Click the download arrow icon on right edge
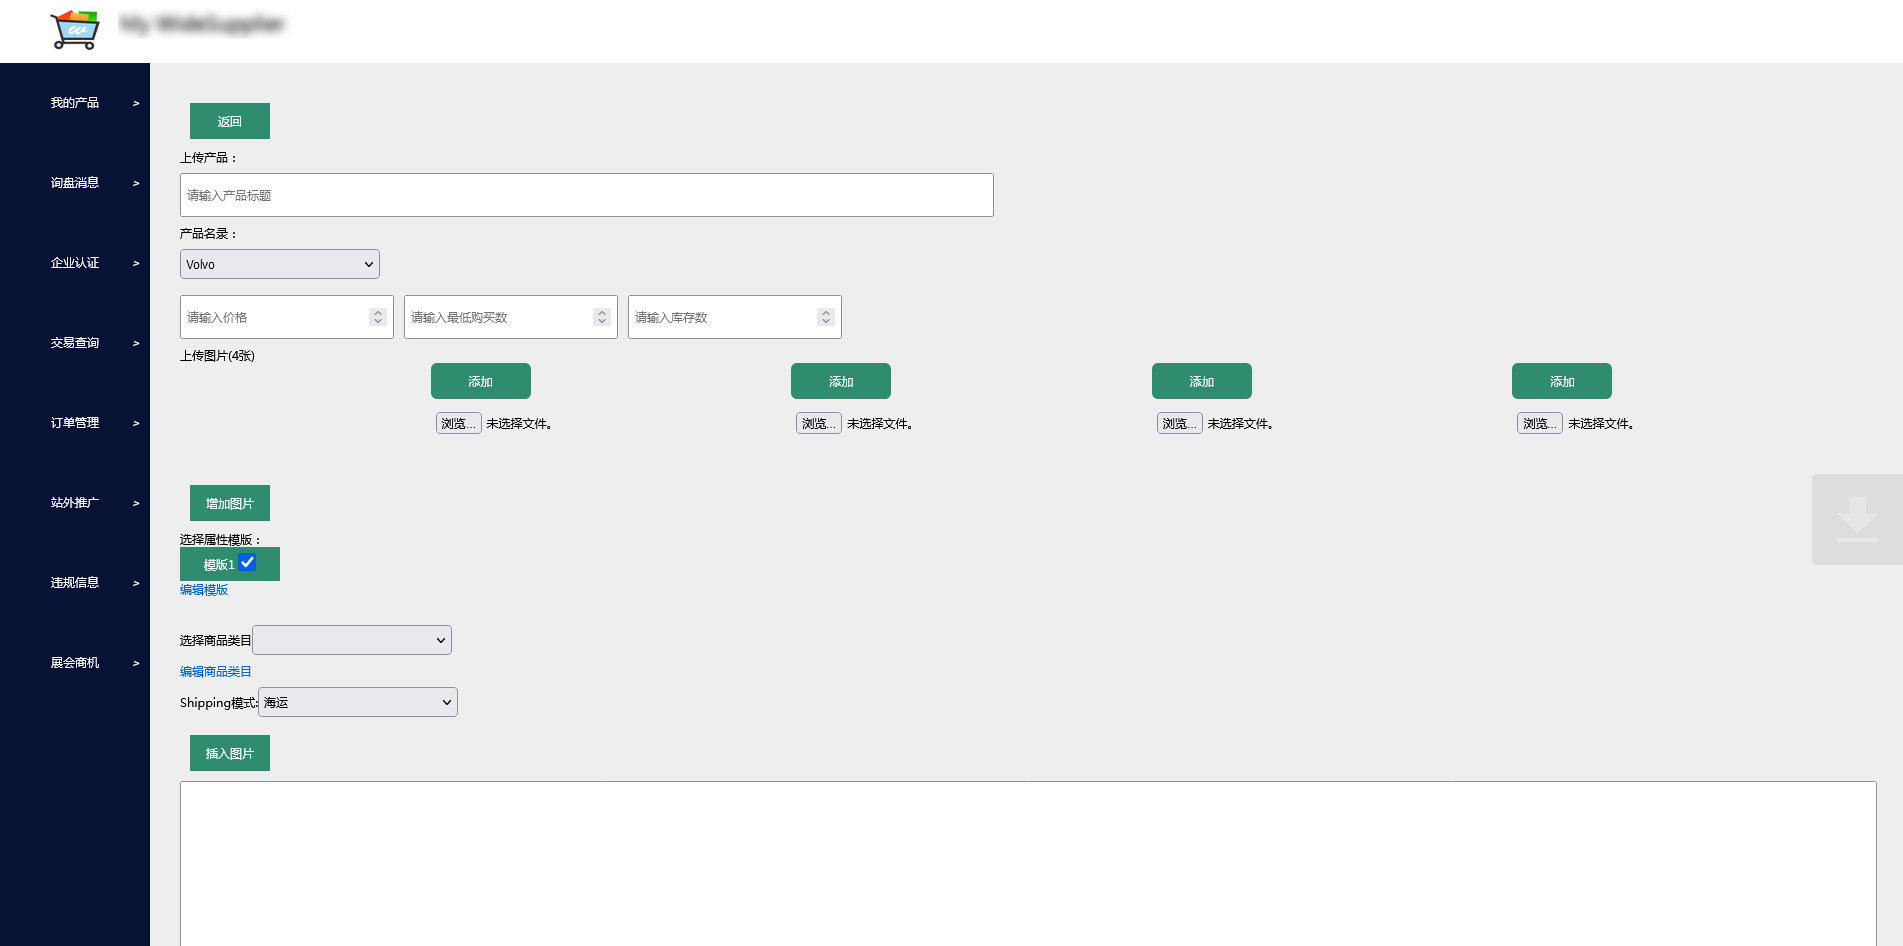Image resolution: width=1903 pixels, height=946 pixels. (x=1856, y=519)
